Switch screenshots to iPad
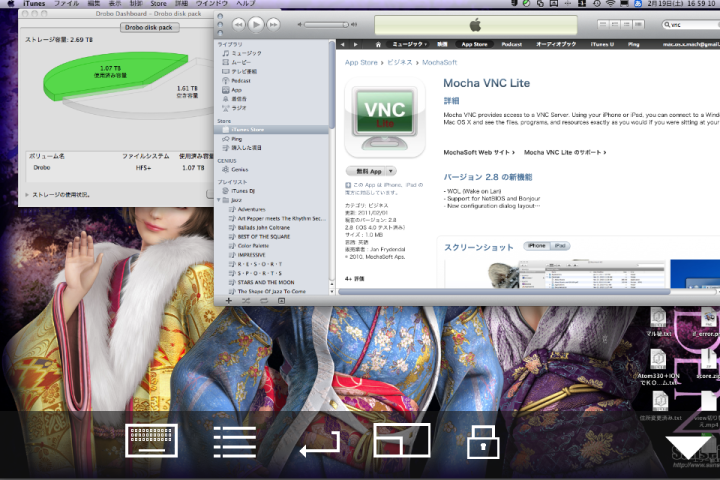The image size is (720, 480). (560, 246)
